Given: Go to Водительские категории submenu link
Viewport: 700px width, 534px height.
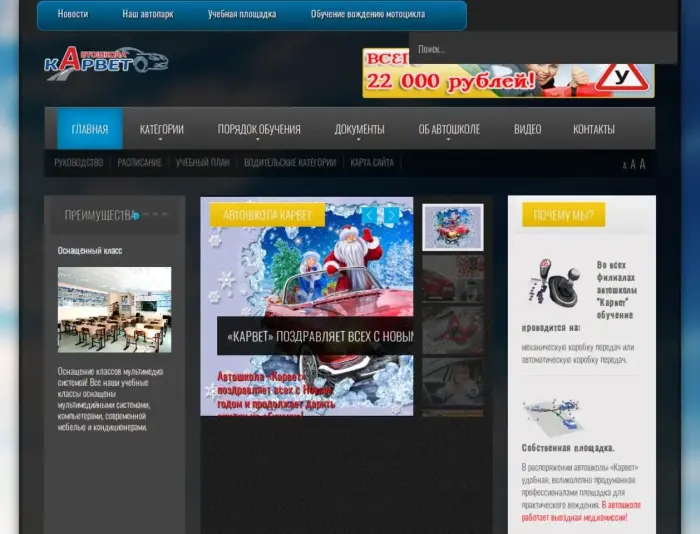Looking at the screenshot, I should point(290,163).
